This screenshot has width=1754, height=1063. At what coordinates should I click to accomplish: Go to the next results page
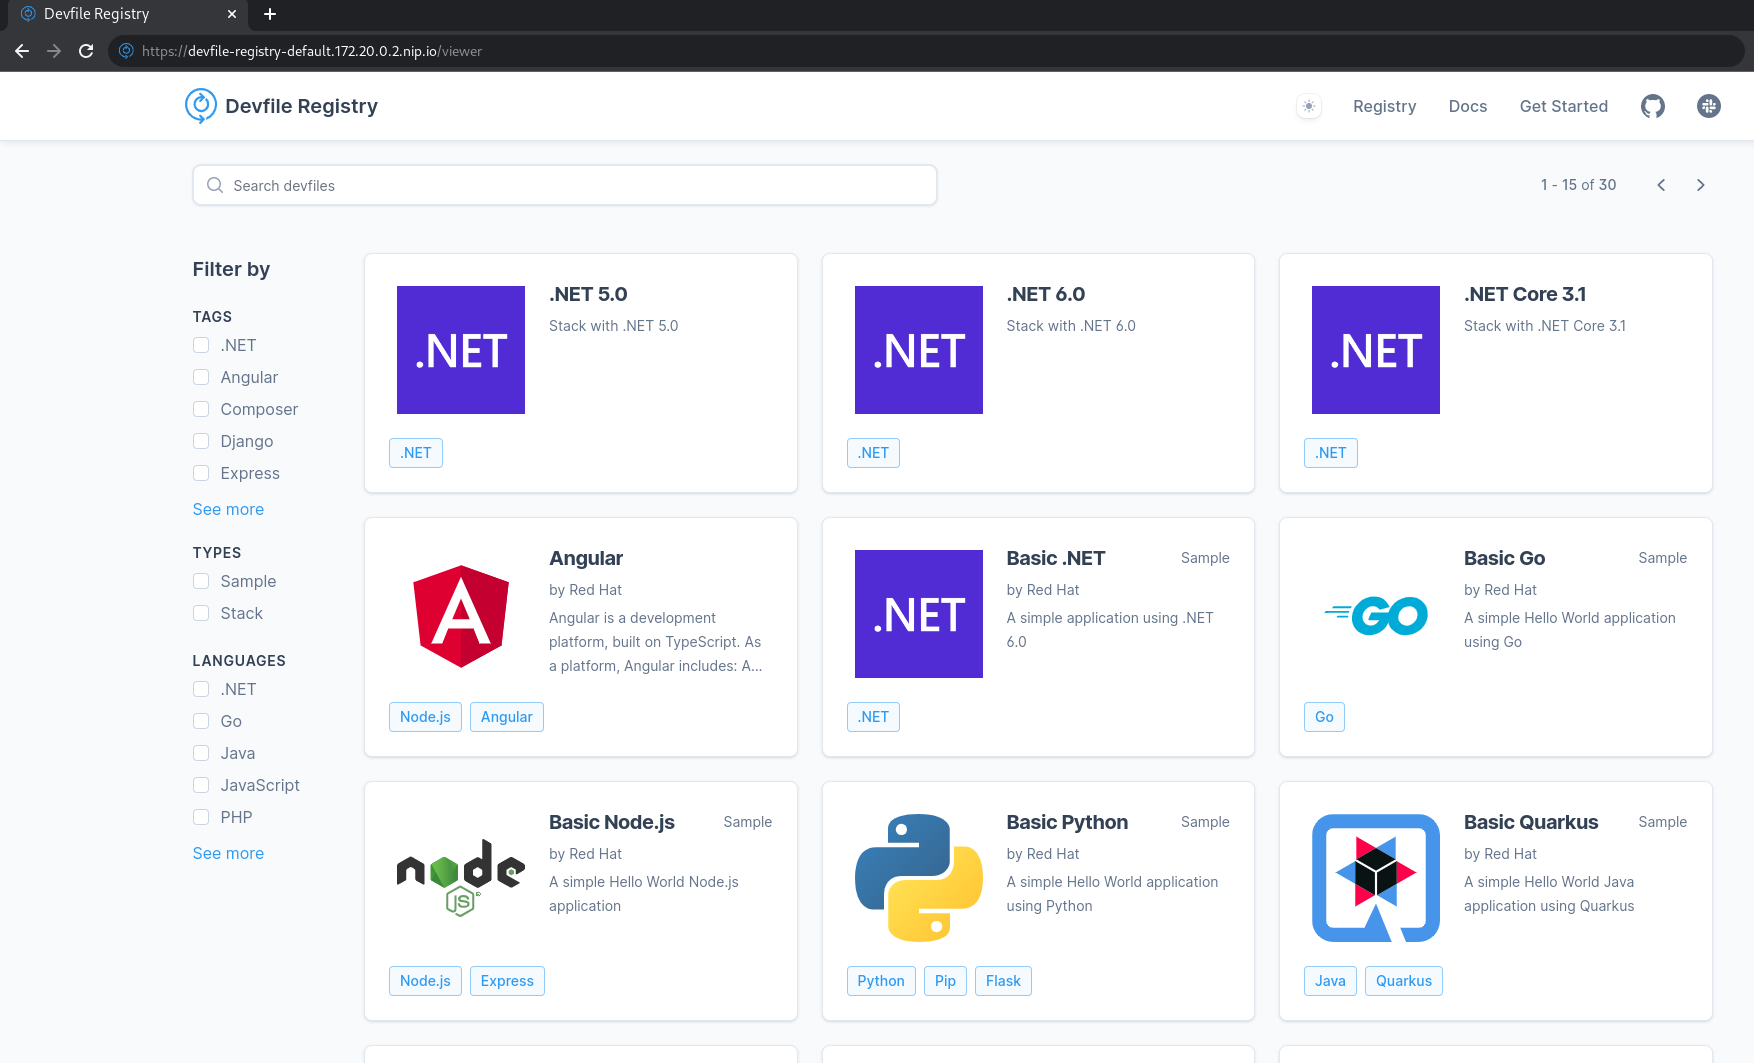(1701, 185)
